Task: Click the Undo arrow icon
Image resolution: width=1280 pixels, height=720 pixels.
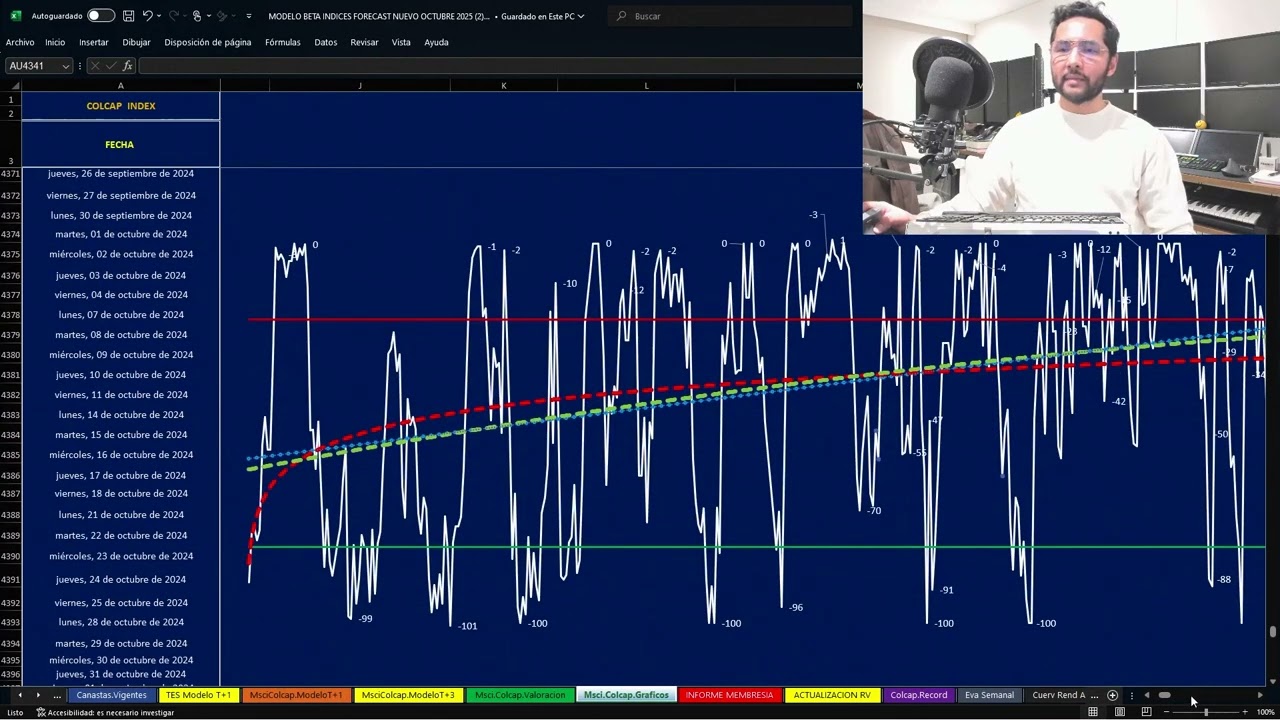Action: (x=147, y=16)
